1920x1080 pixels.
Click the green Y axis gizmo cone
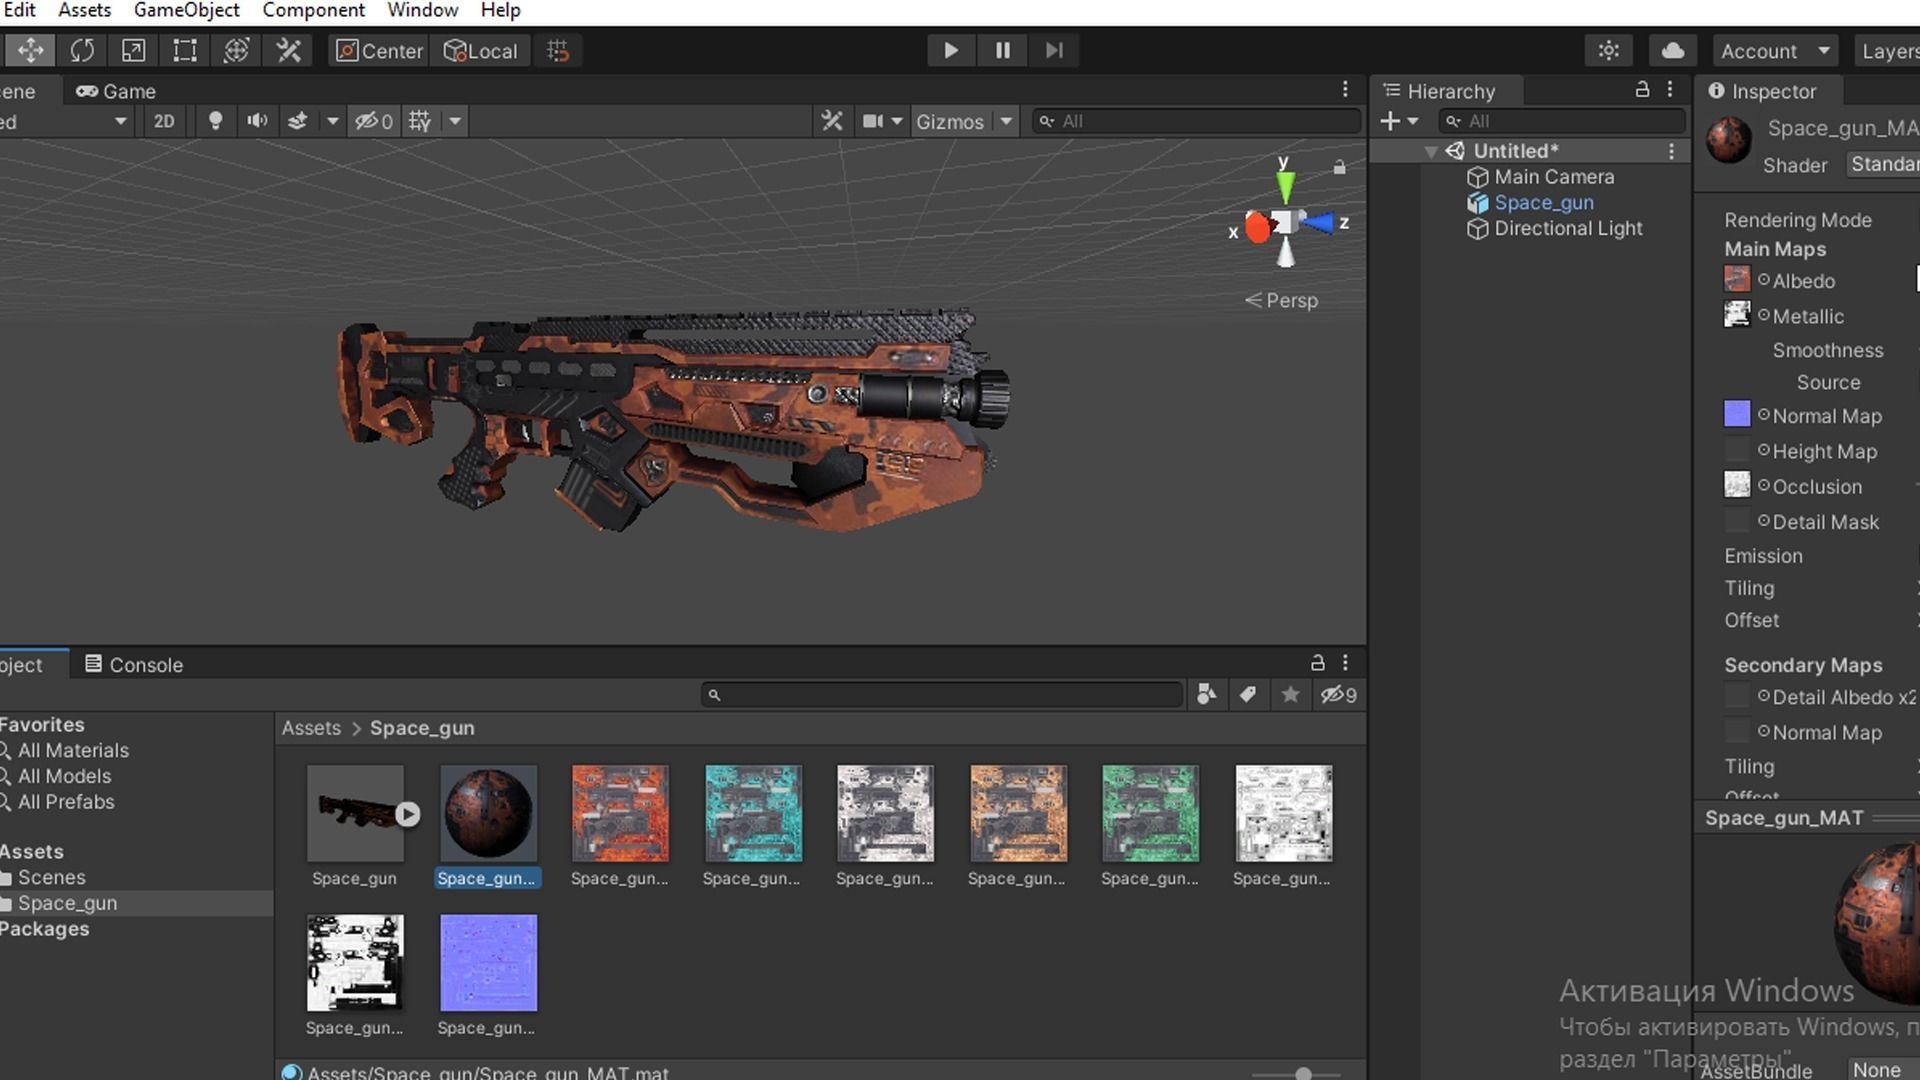click(x=1286, y=185)
